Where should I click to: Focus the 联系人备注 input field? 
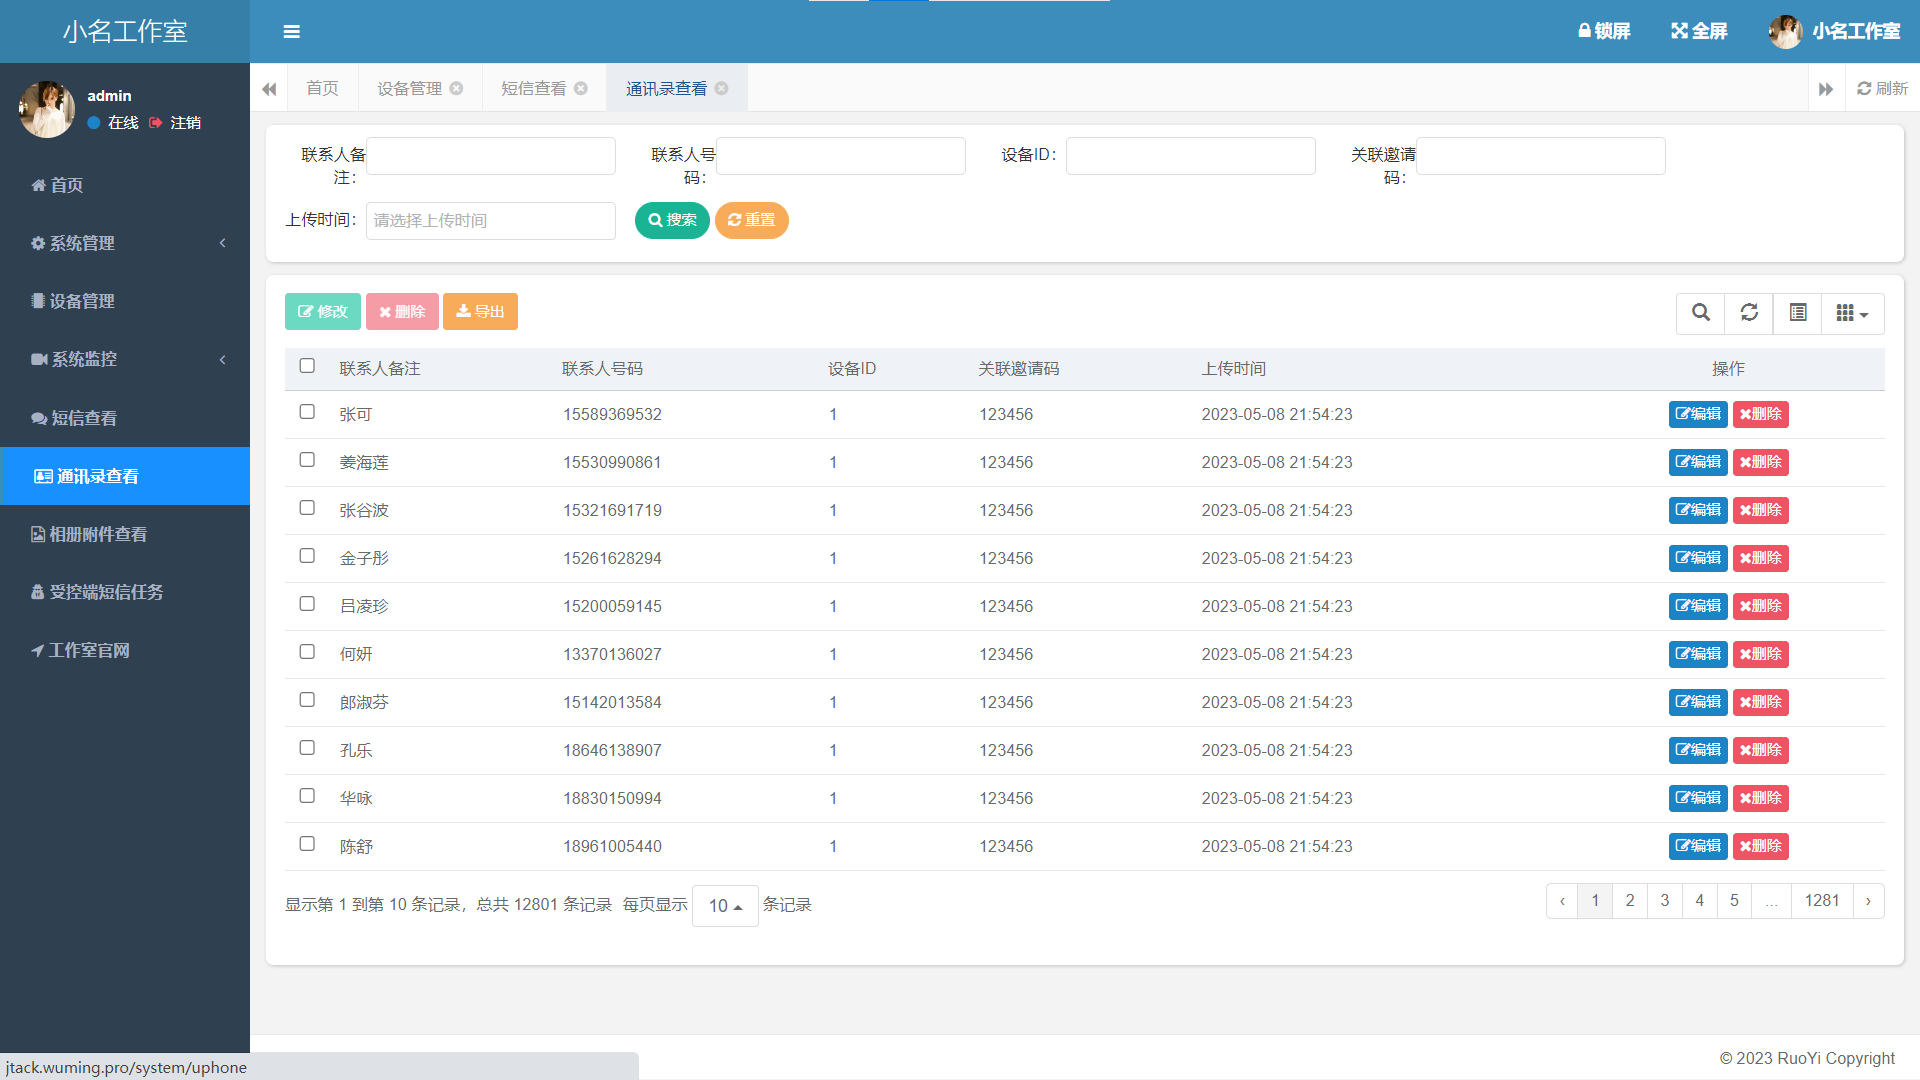(490, 156)
